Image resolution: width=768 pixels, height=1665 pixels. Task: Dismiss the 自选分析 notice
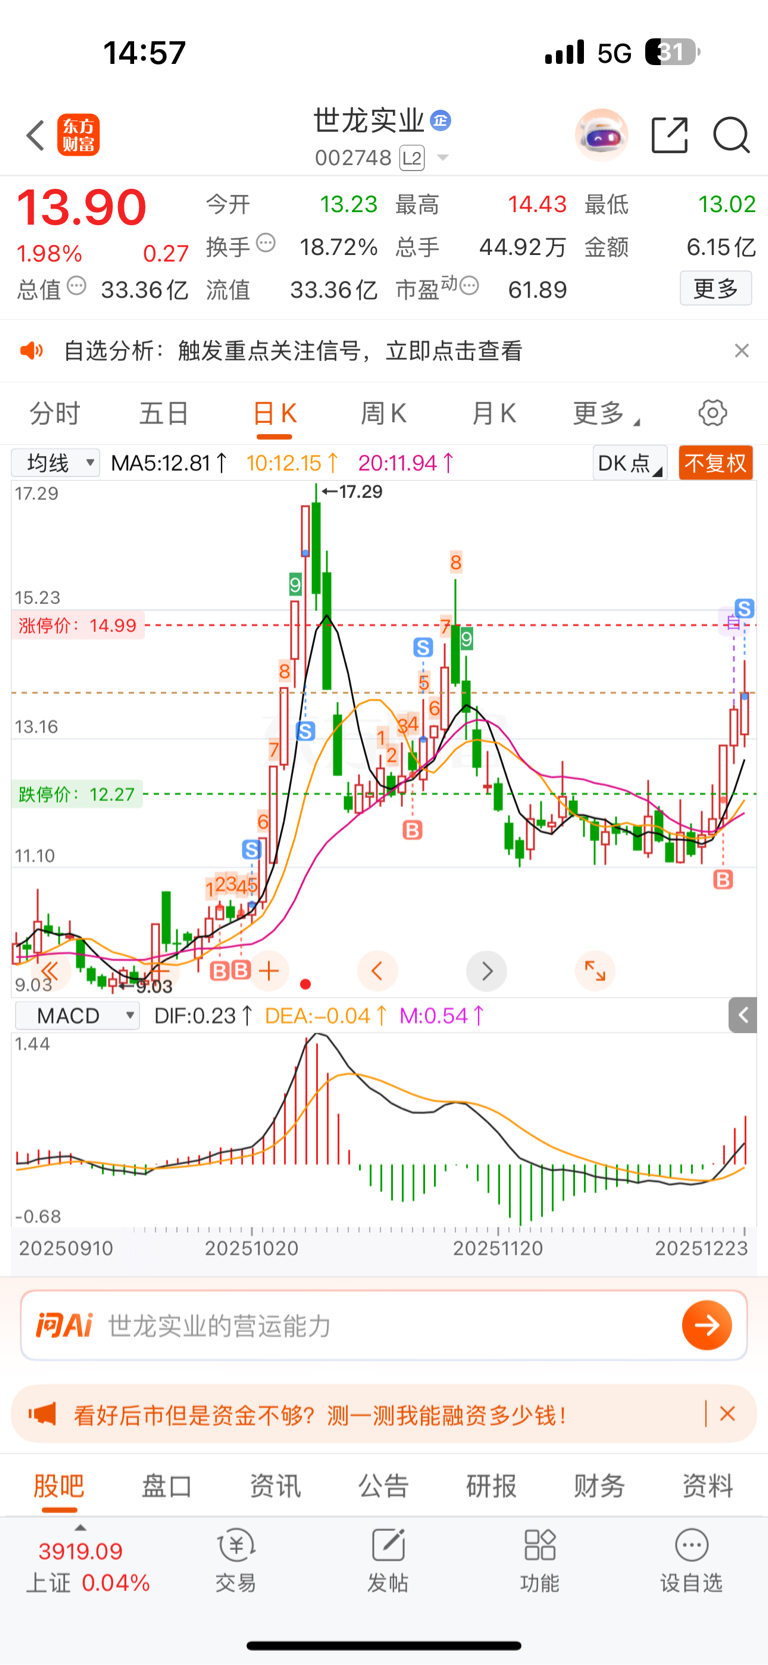tap(741, 350)
